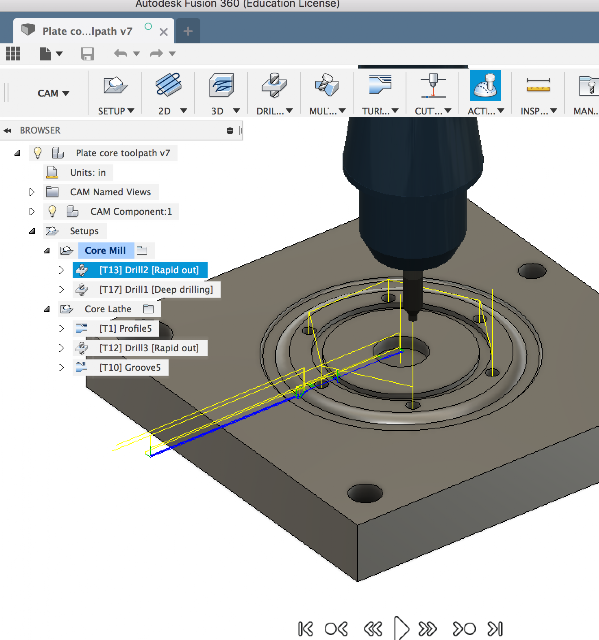
Task: Collapse the Core Mill setup
Action: 47,251
